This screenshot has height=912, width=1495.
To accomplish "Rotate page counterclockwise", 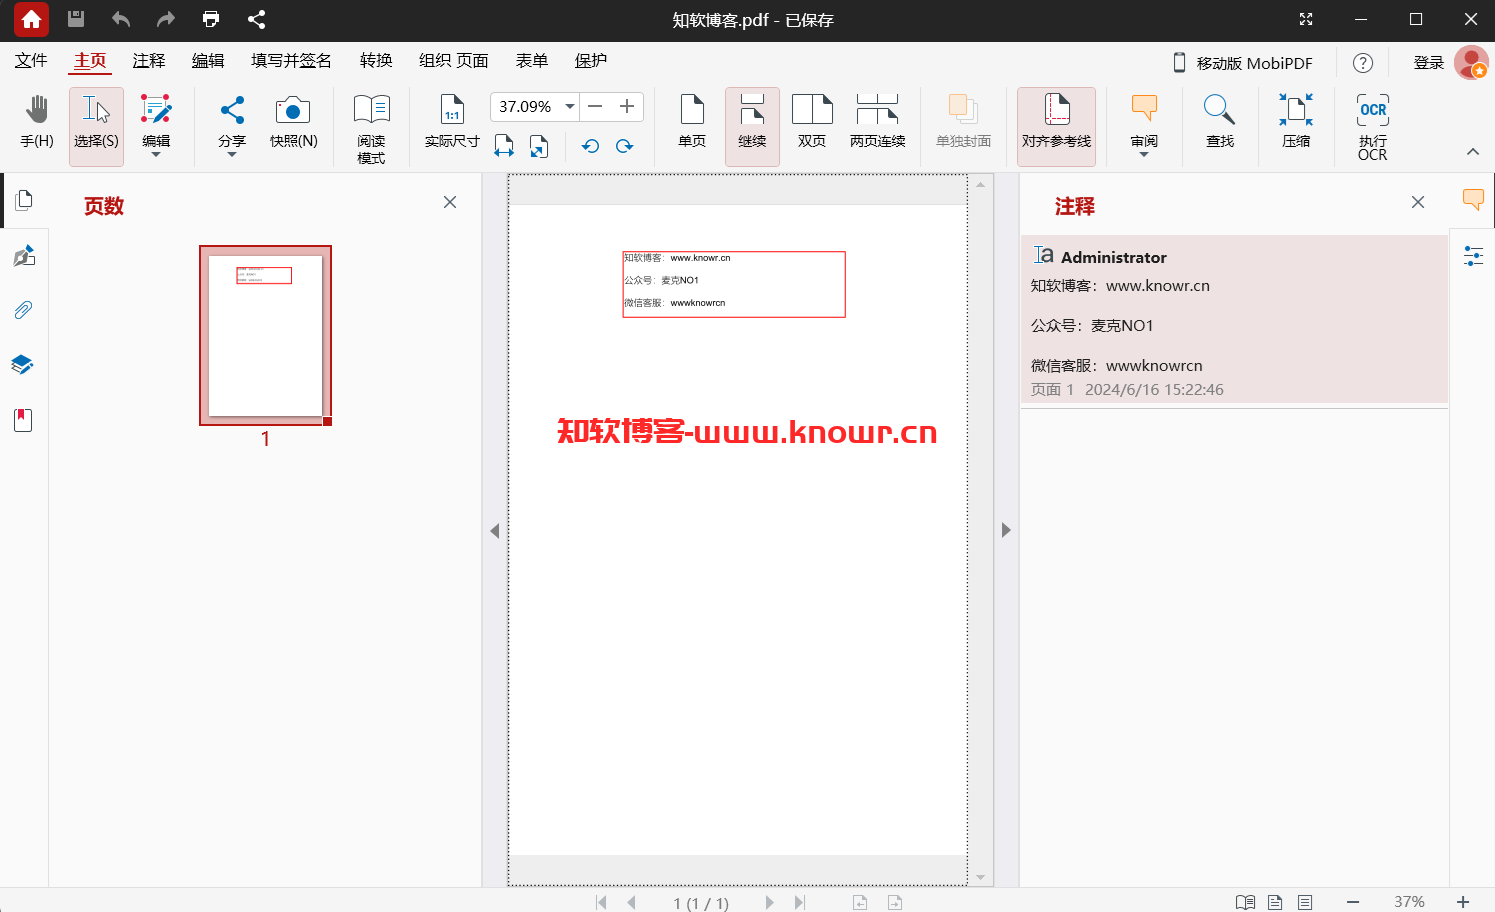I will coord(590,146).
